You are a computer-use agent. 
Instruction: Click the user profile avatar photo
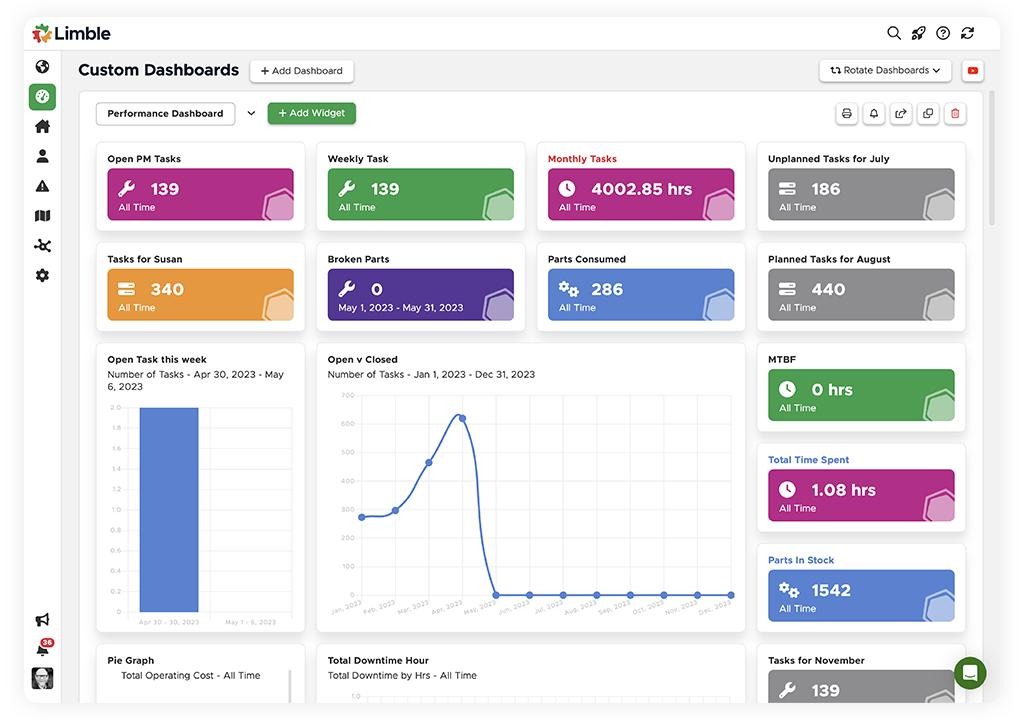(x=42, y=678)
